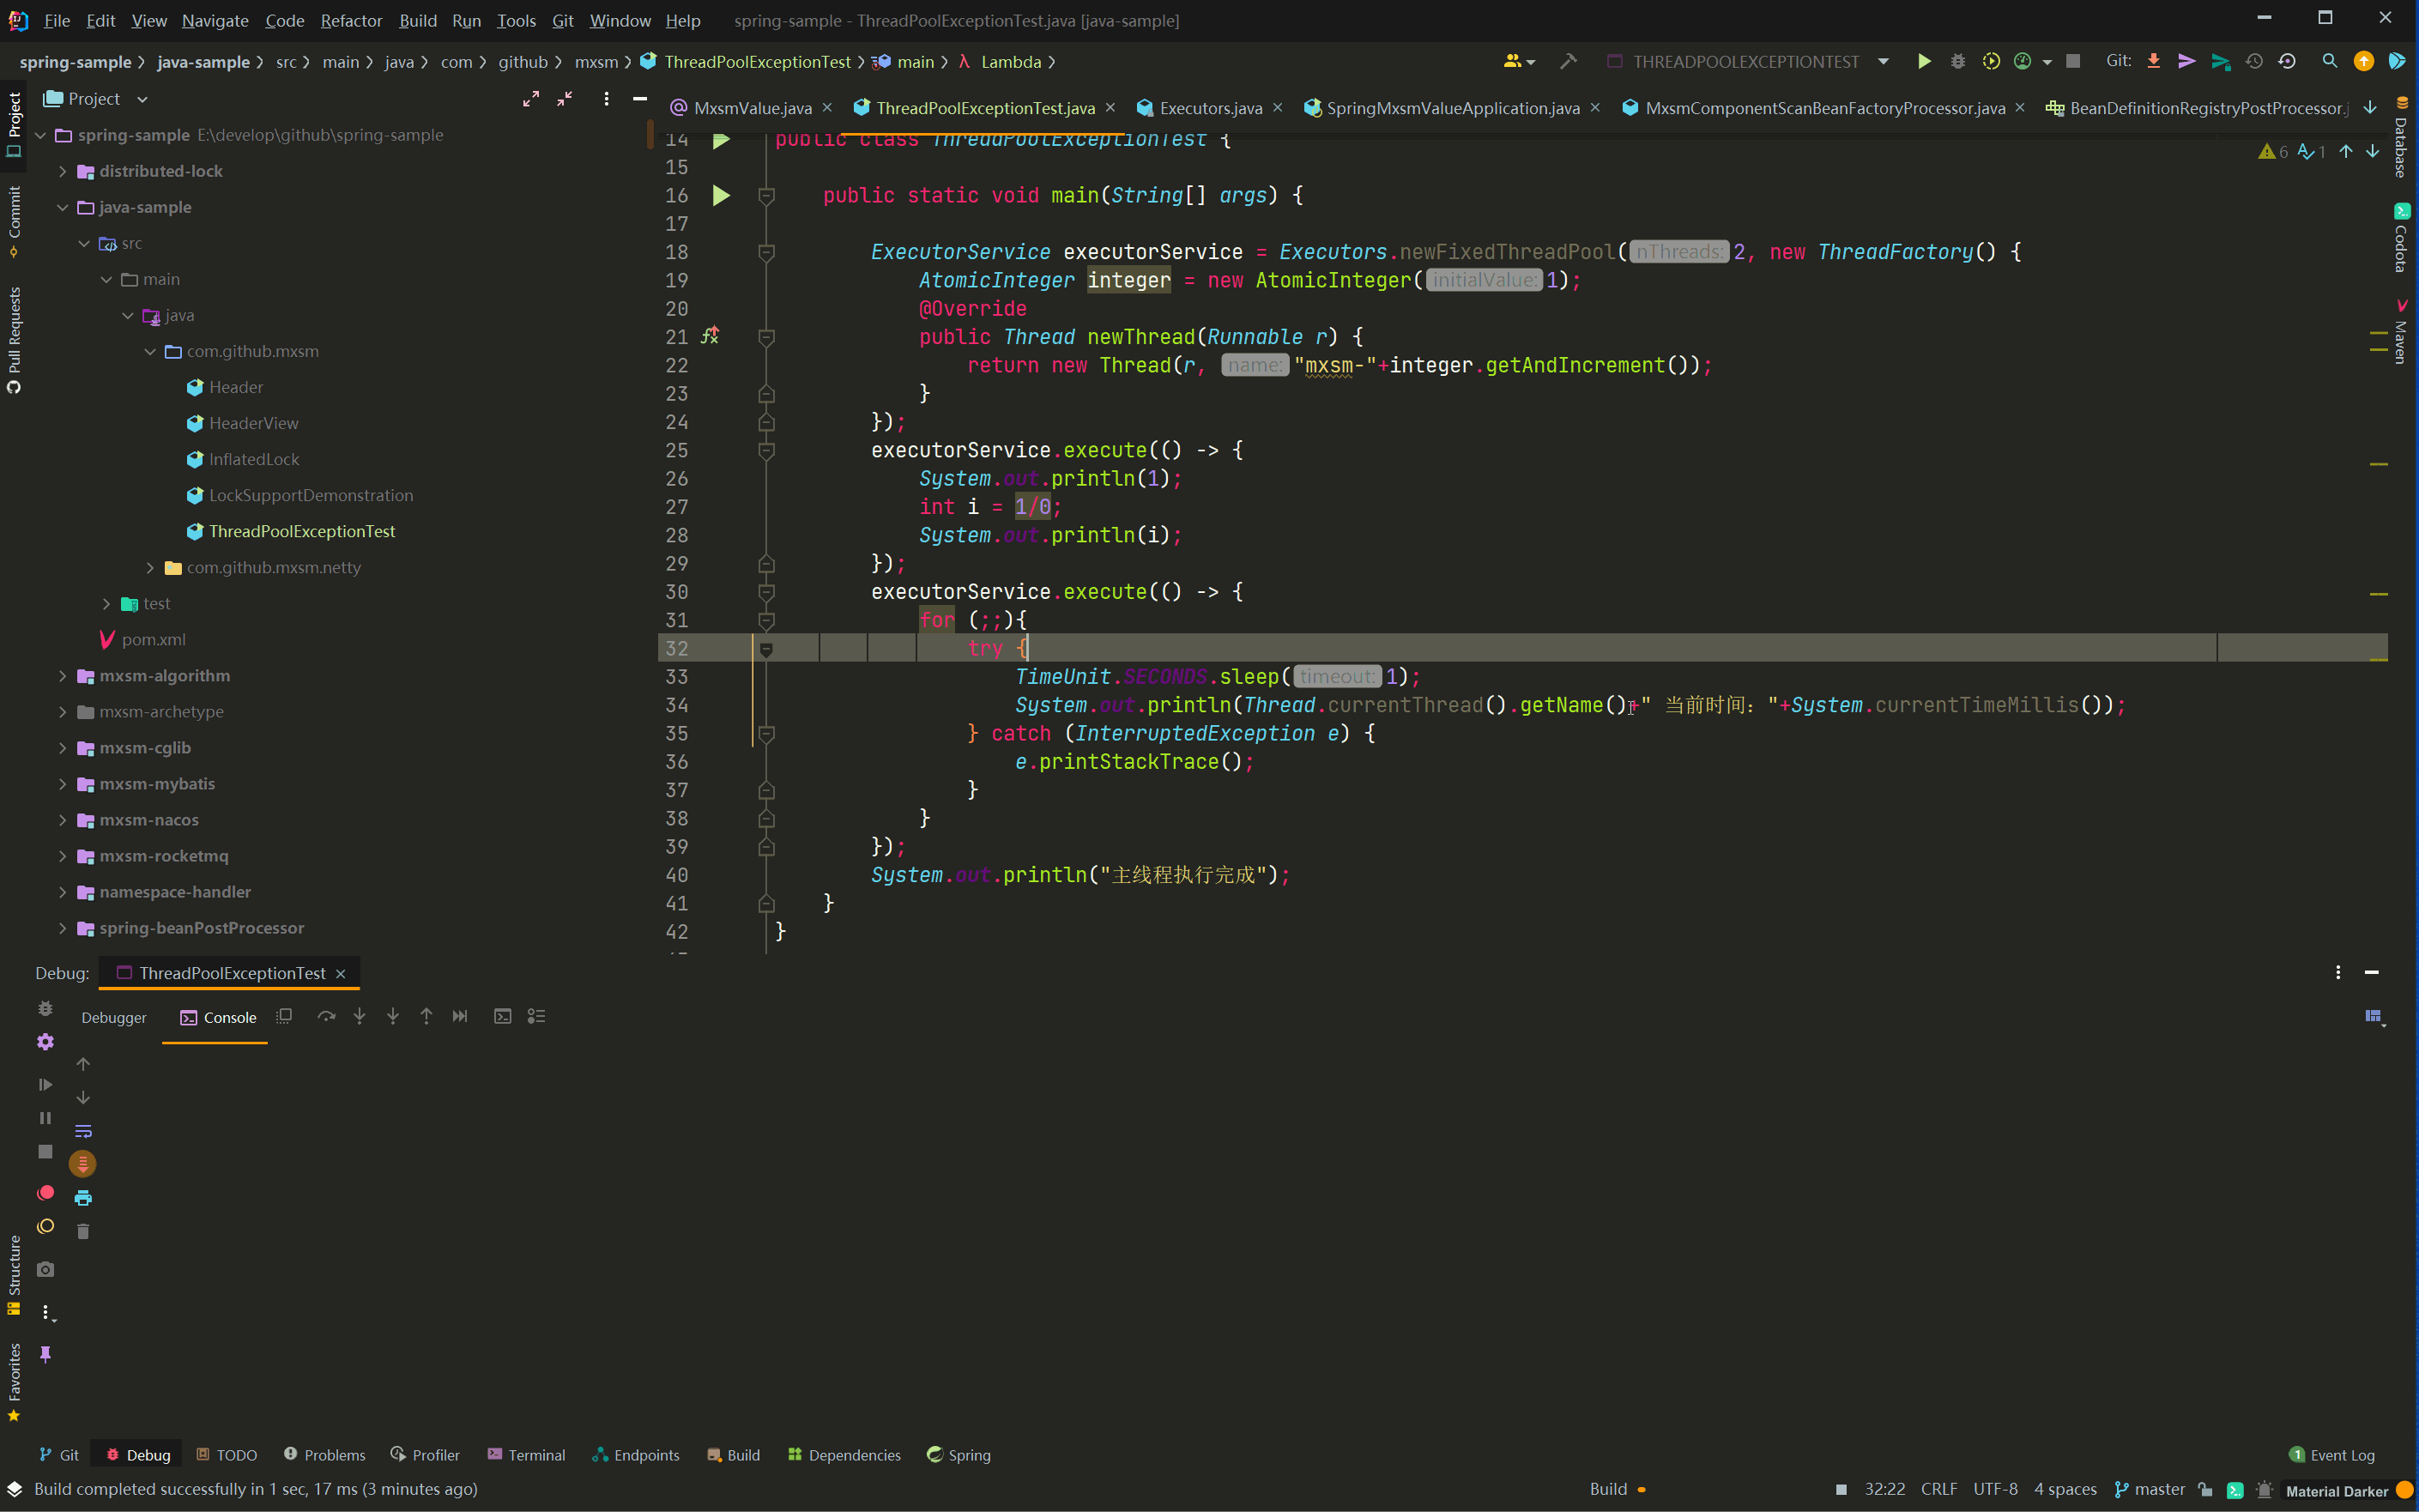Toggle Pin Tab in debug panel
Viewport: 2419px width, 1512px height.
click(x=46, y=1354)
